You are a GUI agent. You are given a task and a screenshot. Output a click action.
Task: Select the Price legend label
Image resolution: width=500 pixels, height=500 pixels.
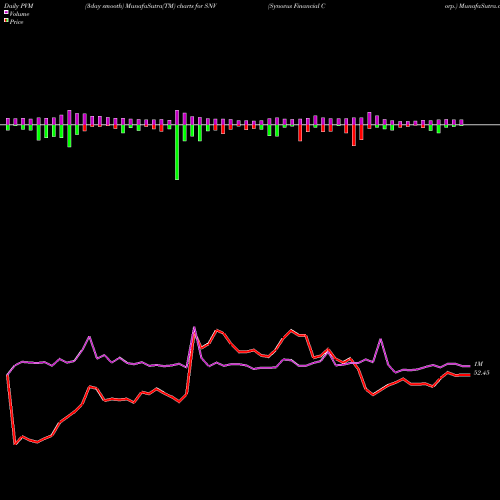[16, 22]
